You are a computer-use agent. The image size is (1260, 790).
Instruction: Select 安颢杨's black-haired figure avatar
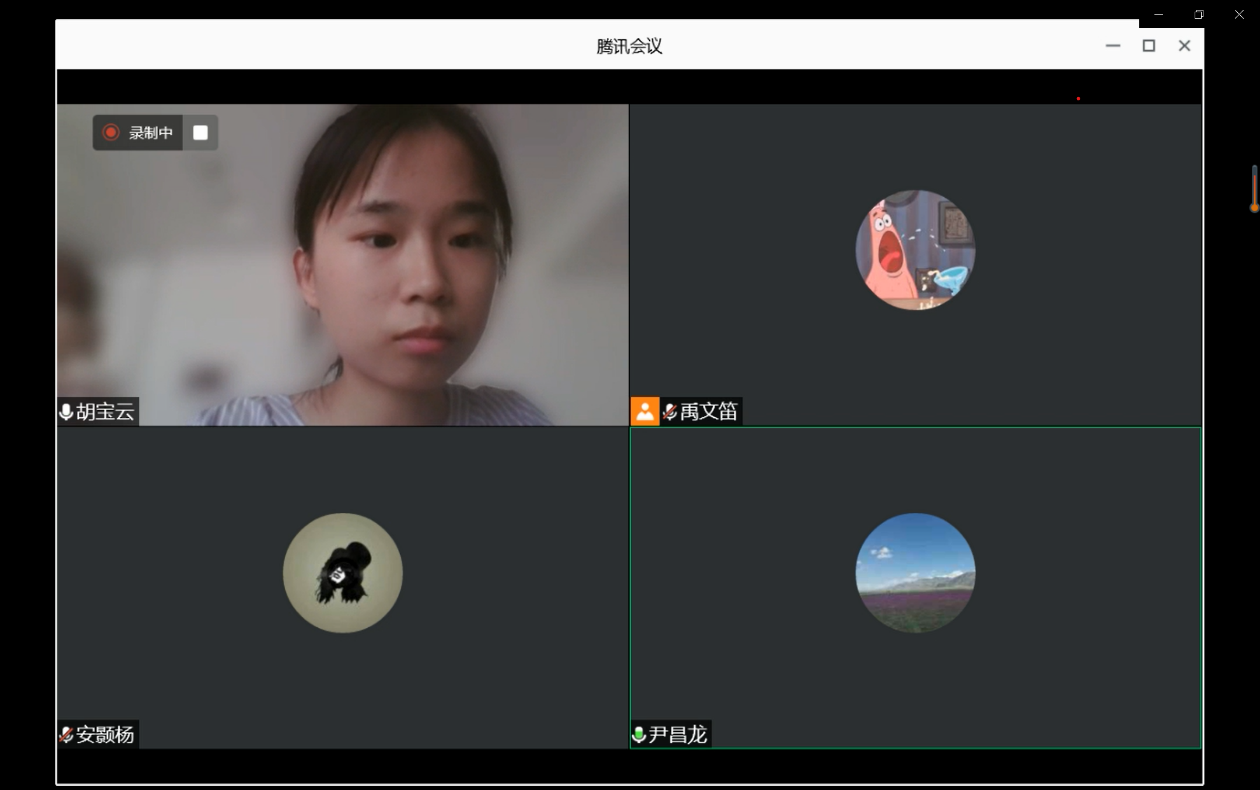342,573
